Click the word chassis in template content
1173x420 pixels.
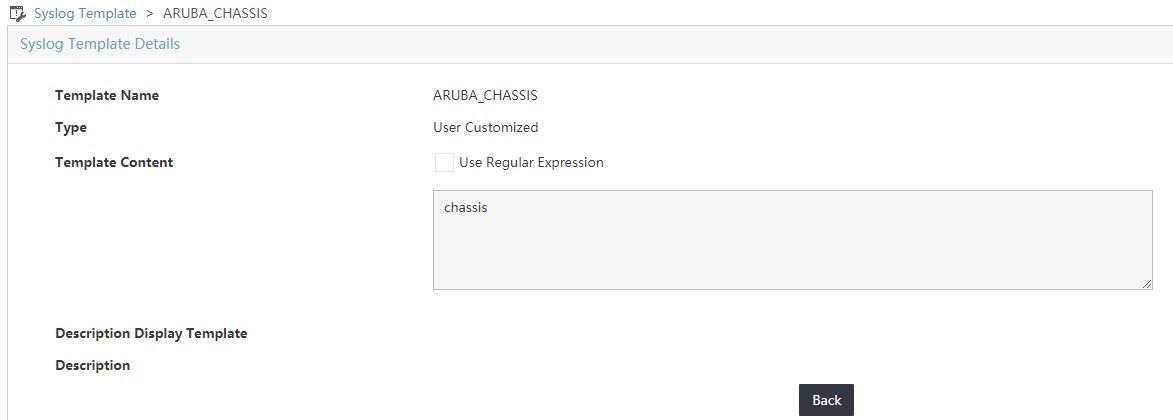click(x=465, y=209)
